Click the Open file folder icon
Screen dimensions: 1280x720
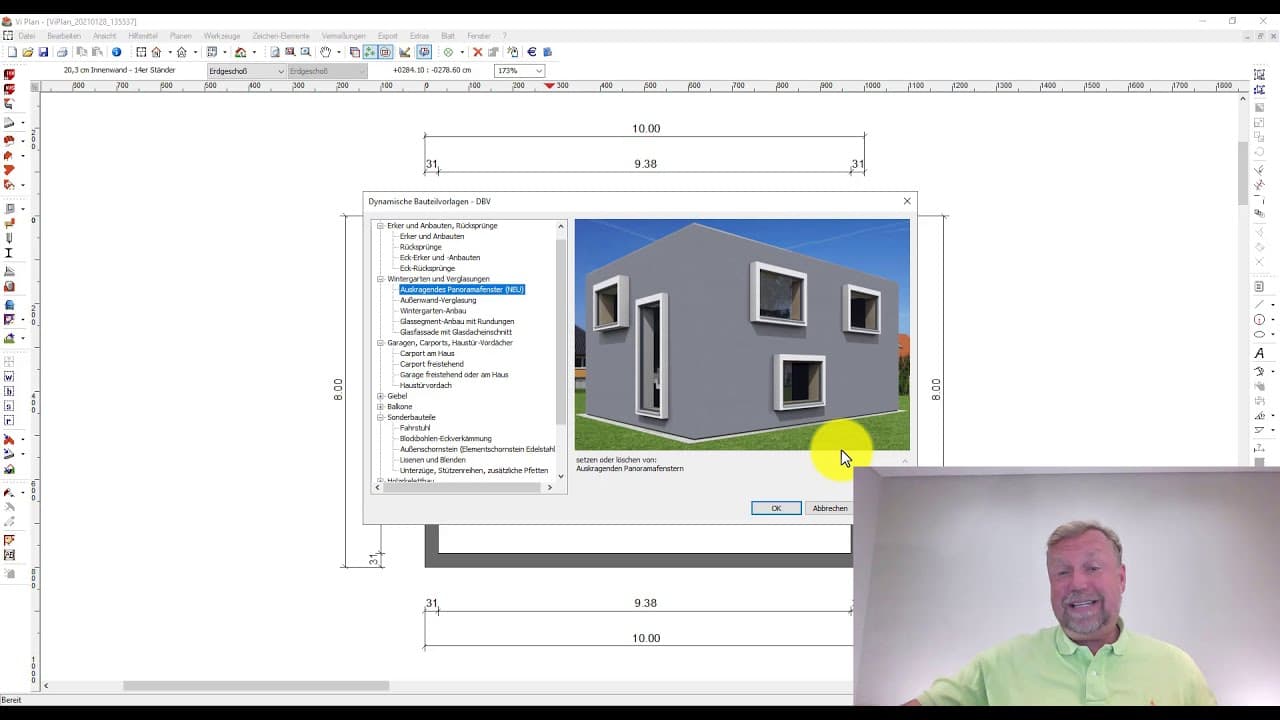pyautogui.click(x=28, y=52)
